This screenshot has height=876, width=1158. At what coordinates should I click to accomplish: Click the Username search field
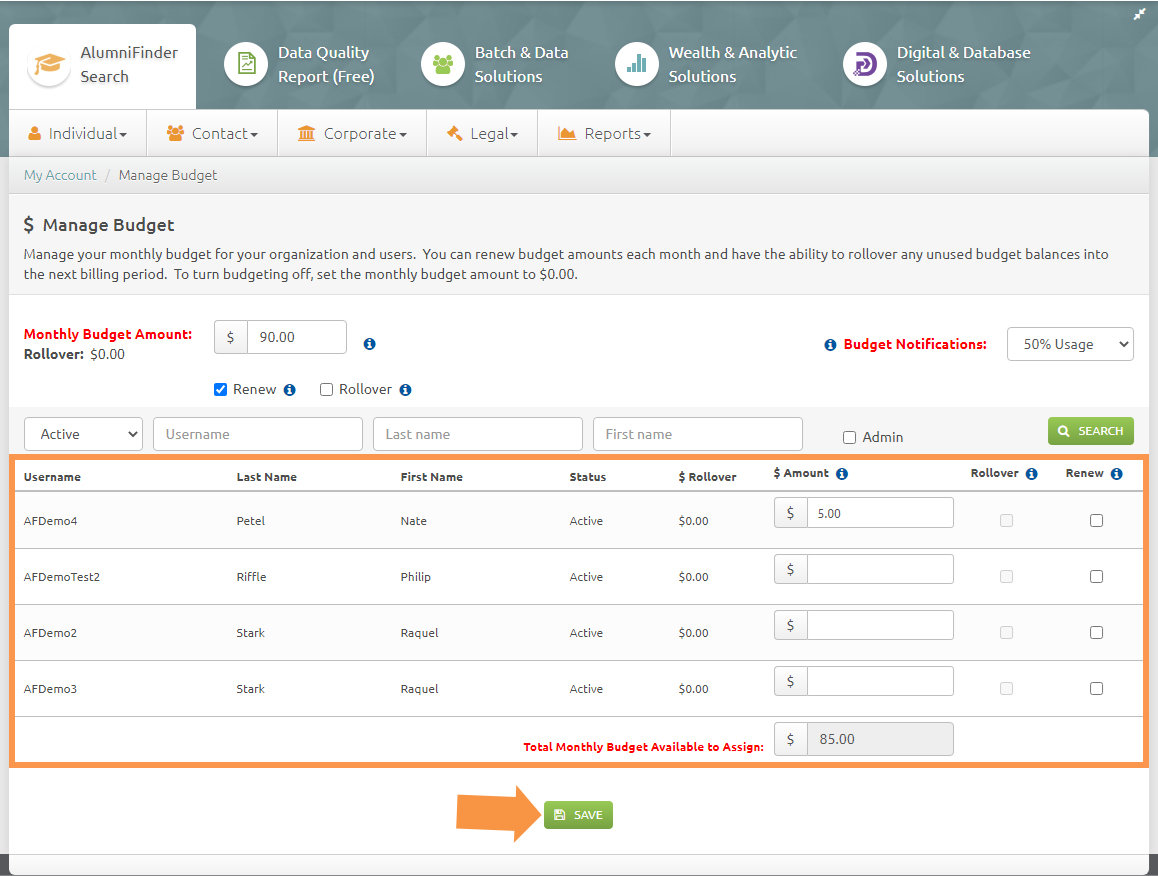tap(258, 434)
